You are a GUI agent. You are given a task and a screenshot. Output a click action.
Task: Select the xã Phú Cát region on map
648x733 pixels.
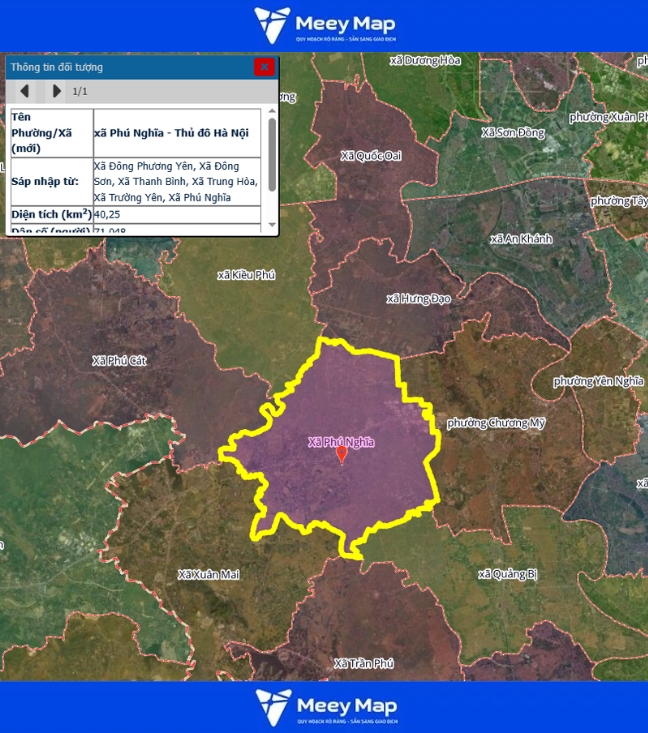click(x=119, y=360)
